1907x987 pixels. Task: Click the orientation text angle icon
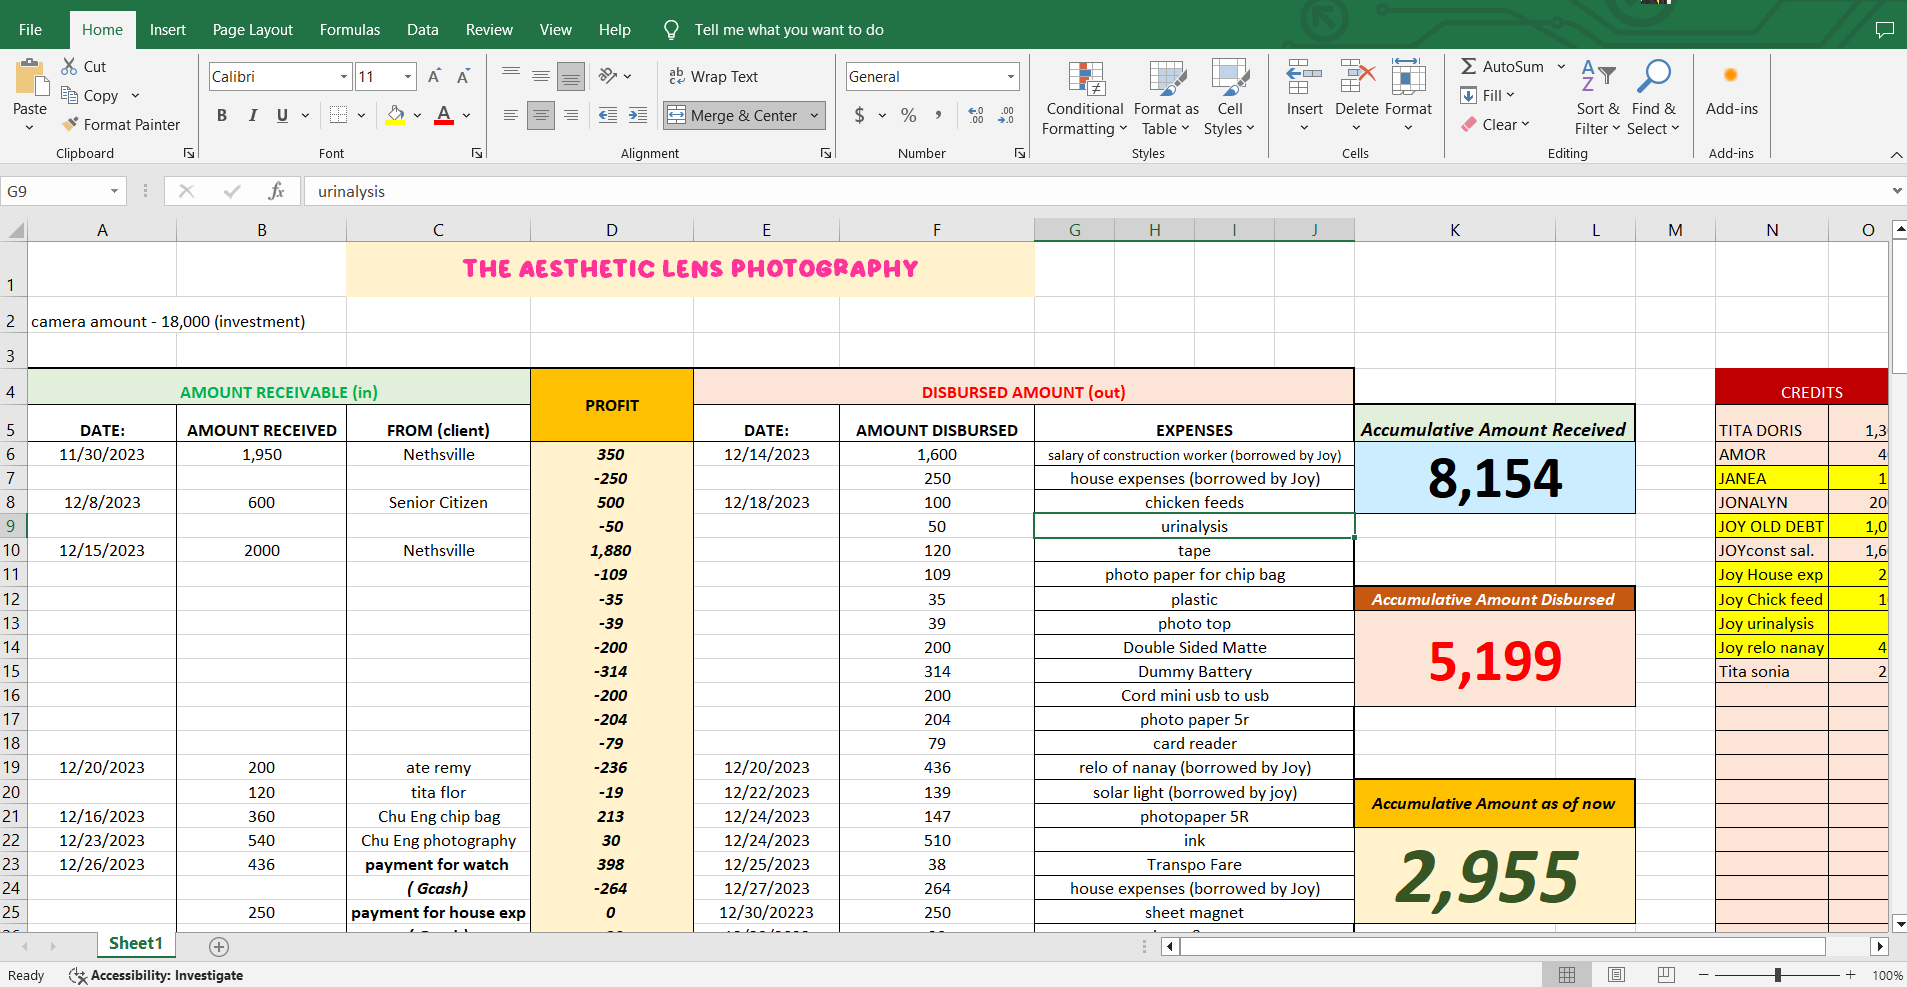607,76
